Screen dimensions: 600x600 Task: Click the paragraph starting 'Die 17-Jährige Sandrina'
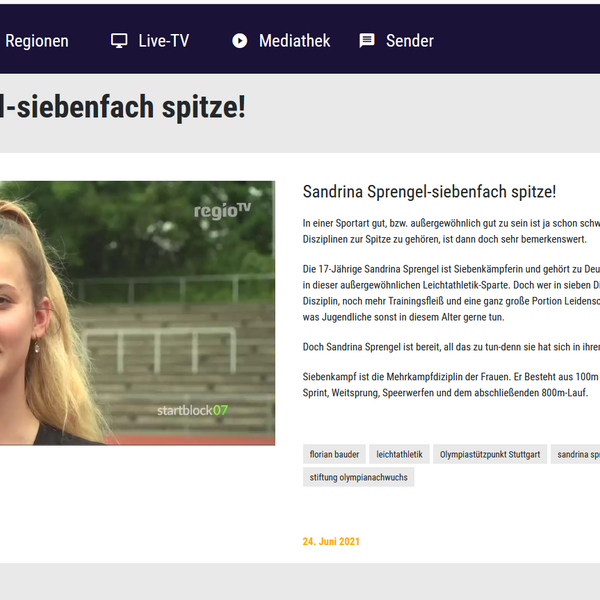[450, 293]
